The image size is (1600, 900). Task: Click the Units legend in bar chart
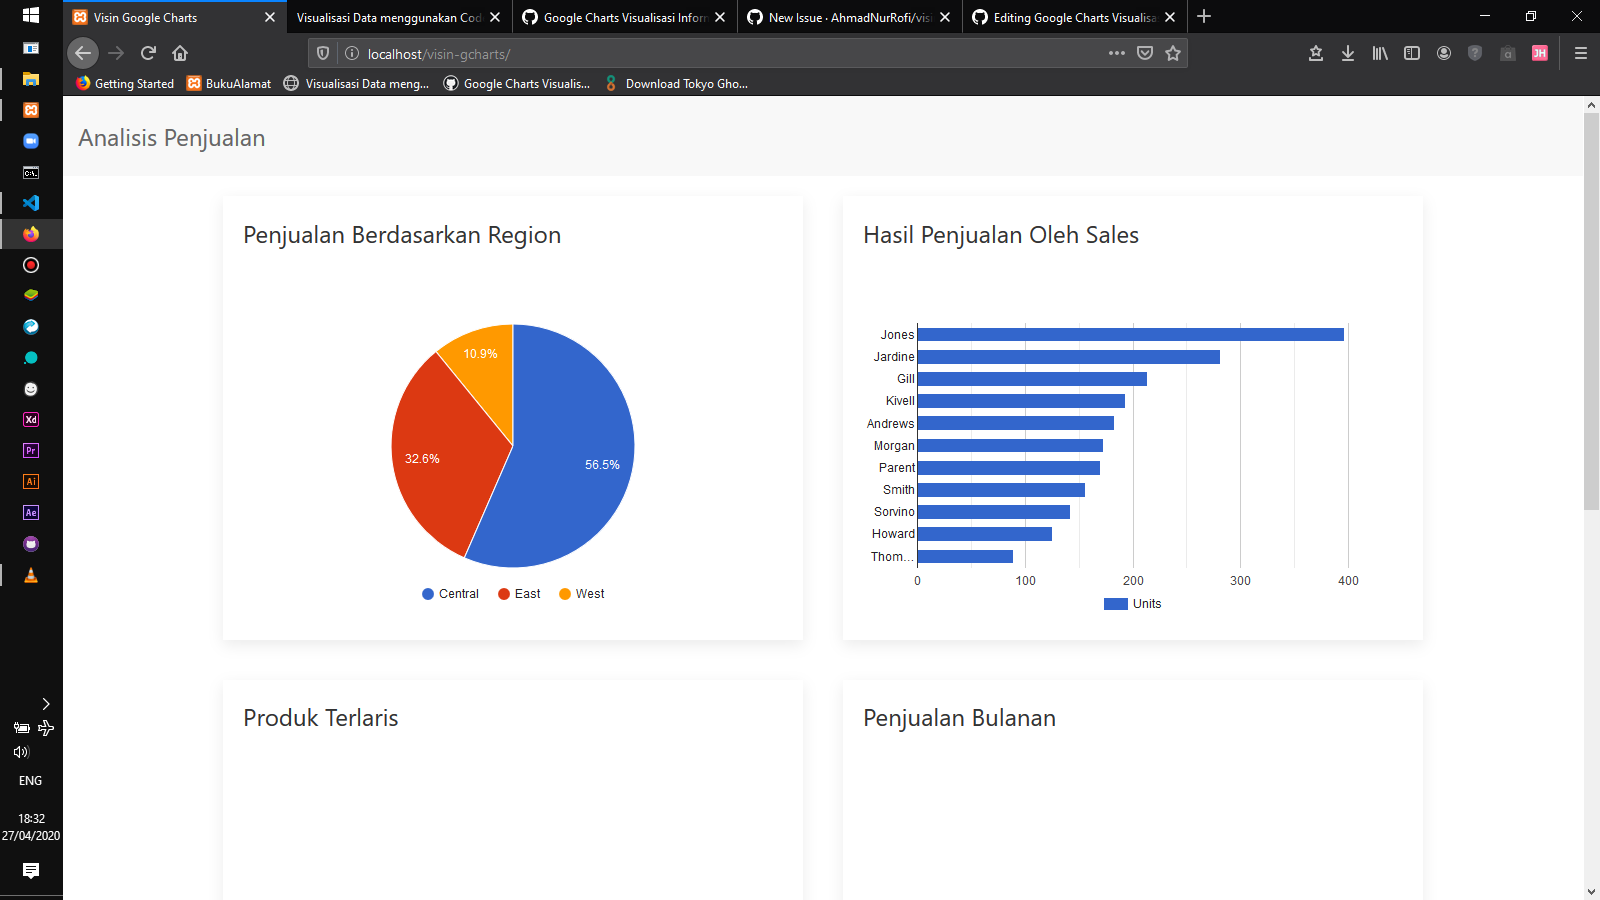1133,604
